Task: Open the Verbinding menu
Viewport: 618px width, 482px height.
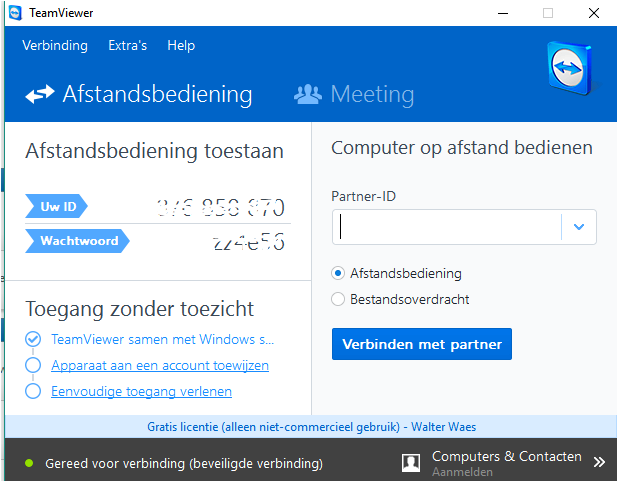Action: coord(55,45)
